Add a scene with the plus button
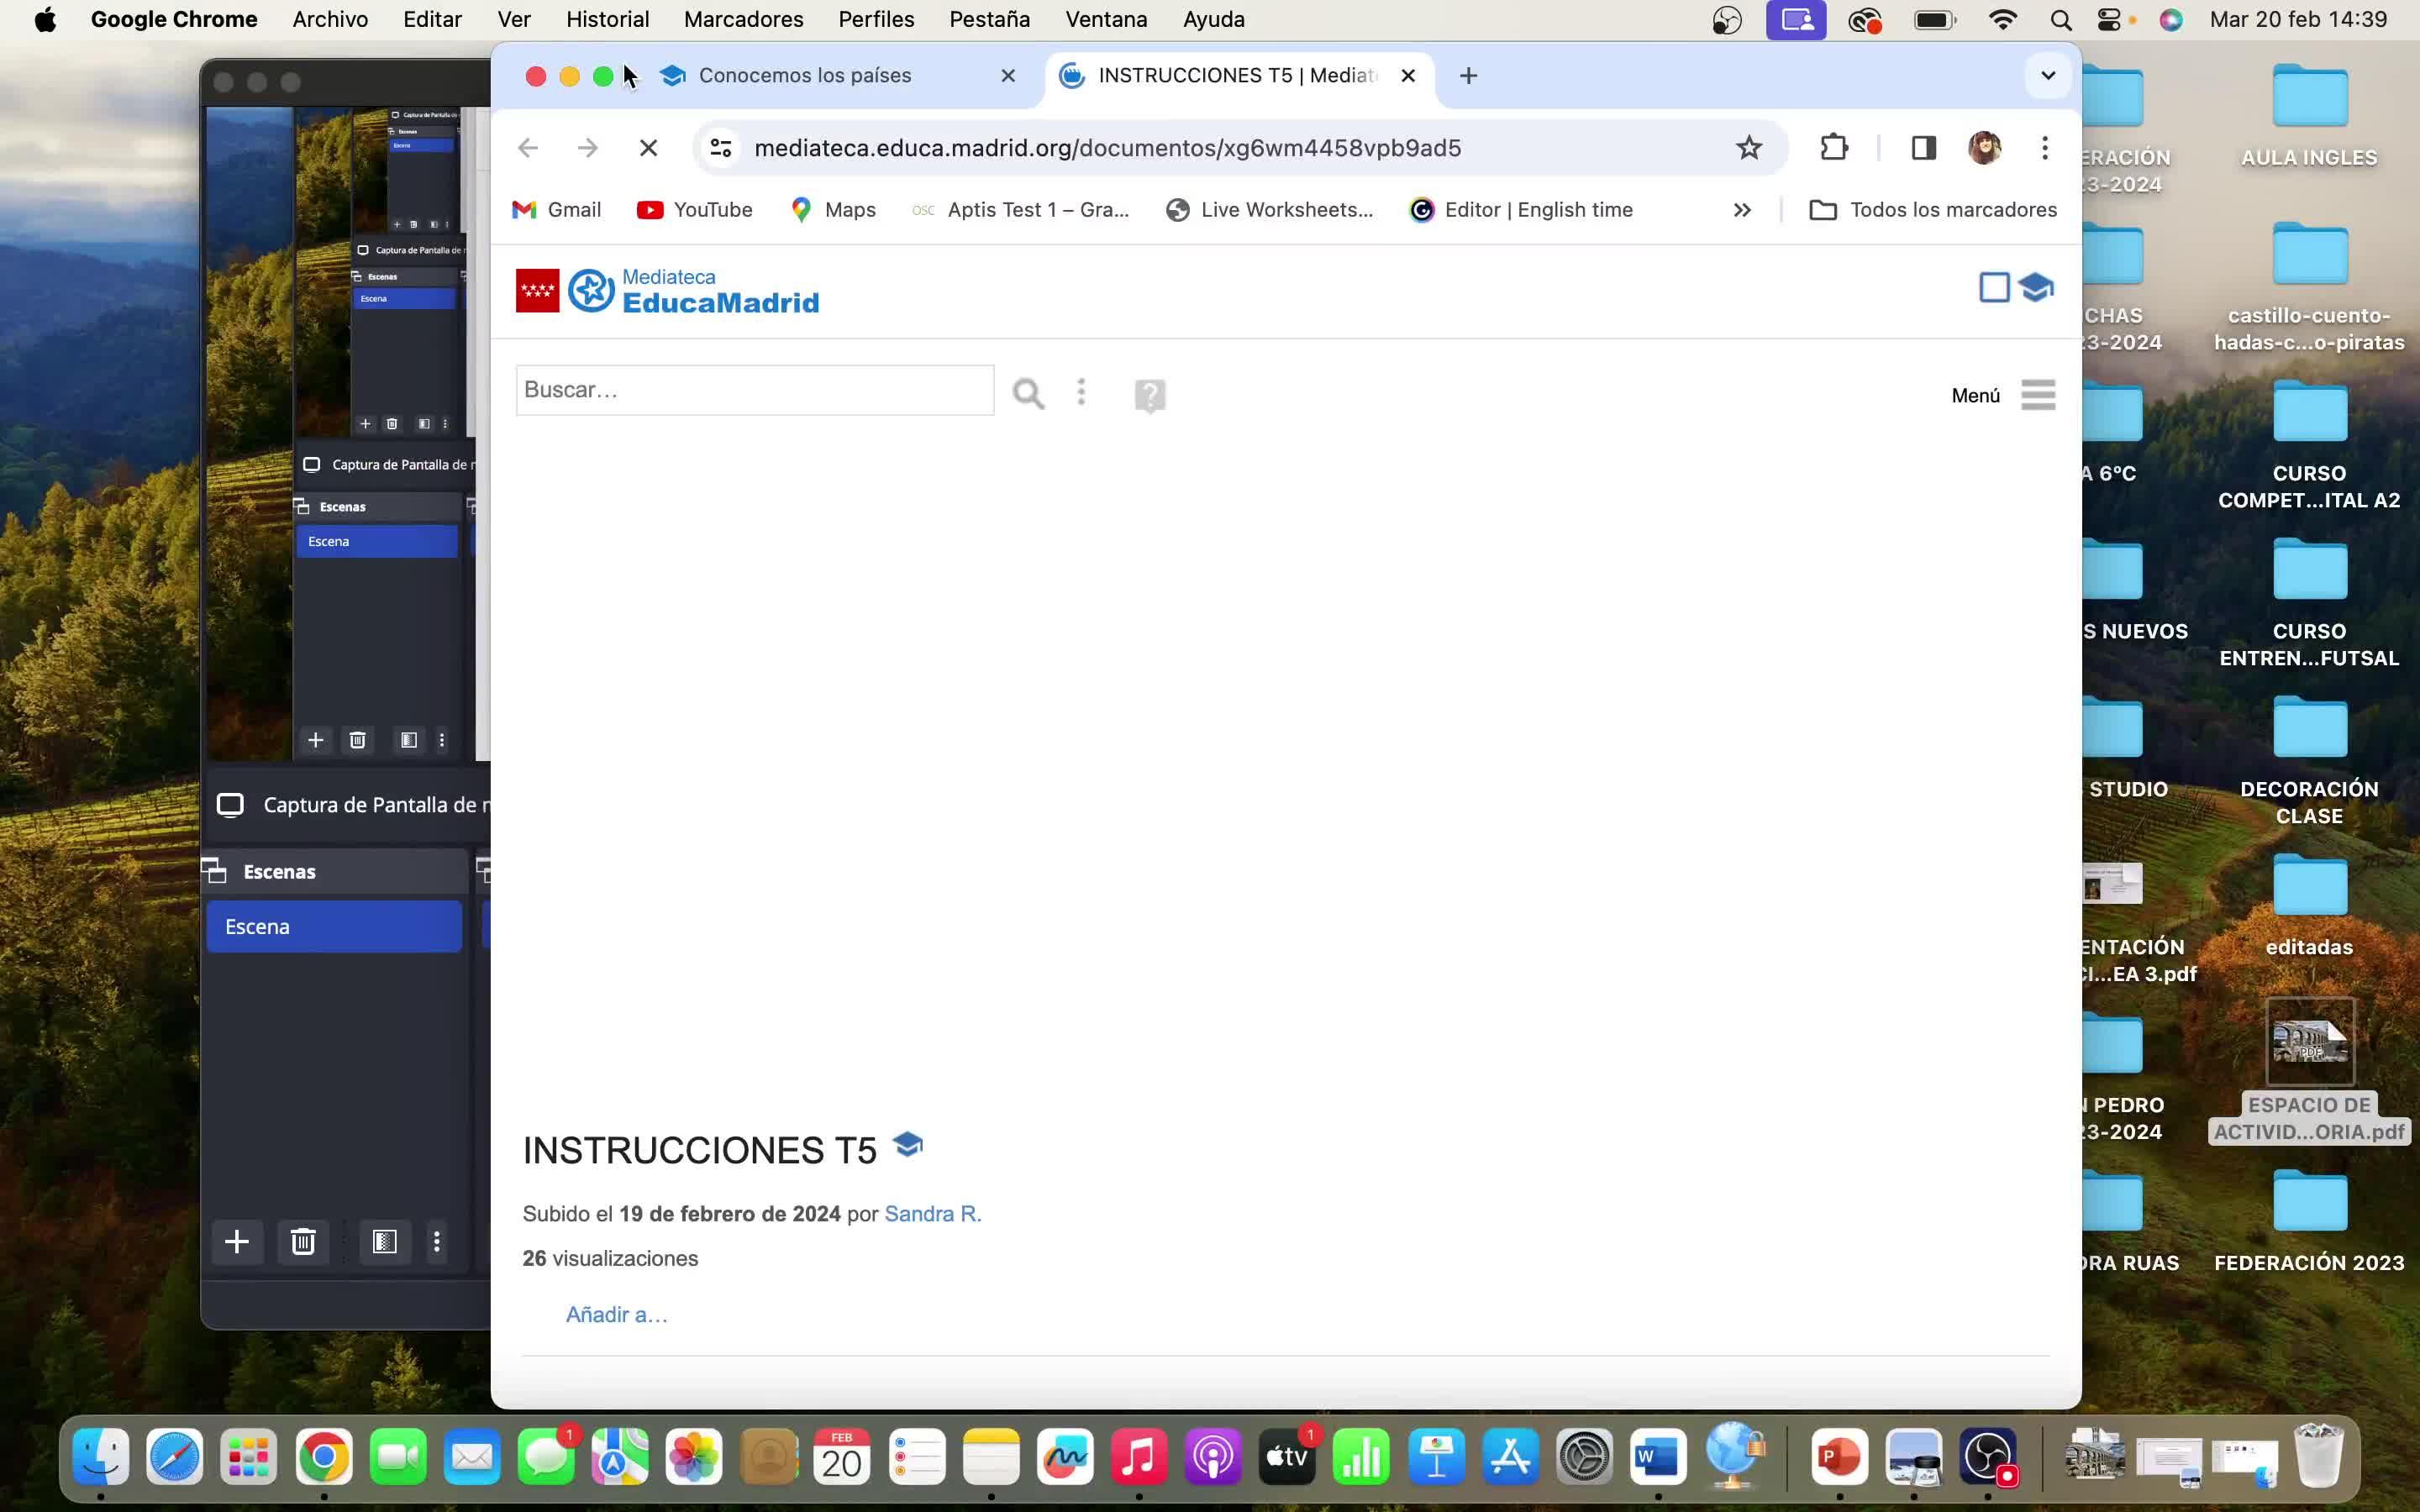Image resolution: width=2420 pixels, height=1512 pixels. [237, 1242]
